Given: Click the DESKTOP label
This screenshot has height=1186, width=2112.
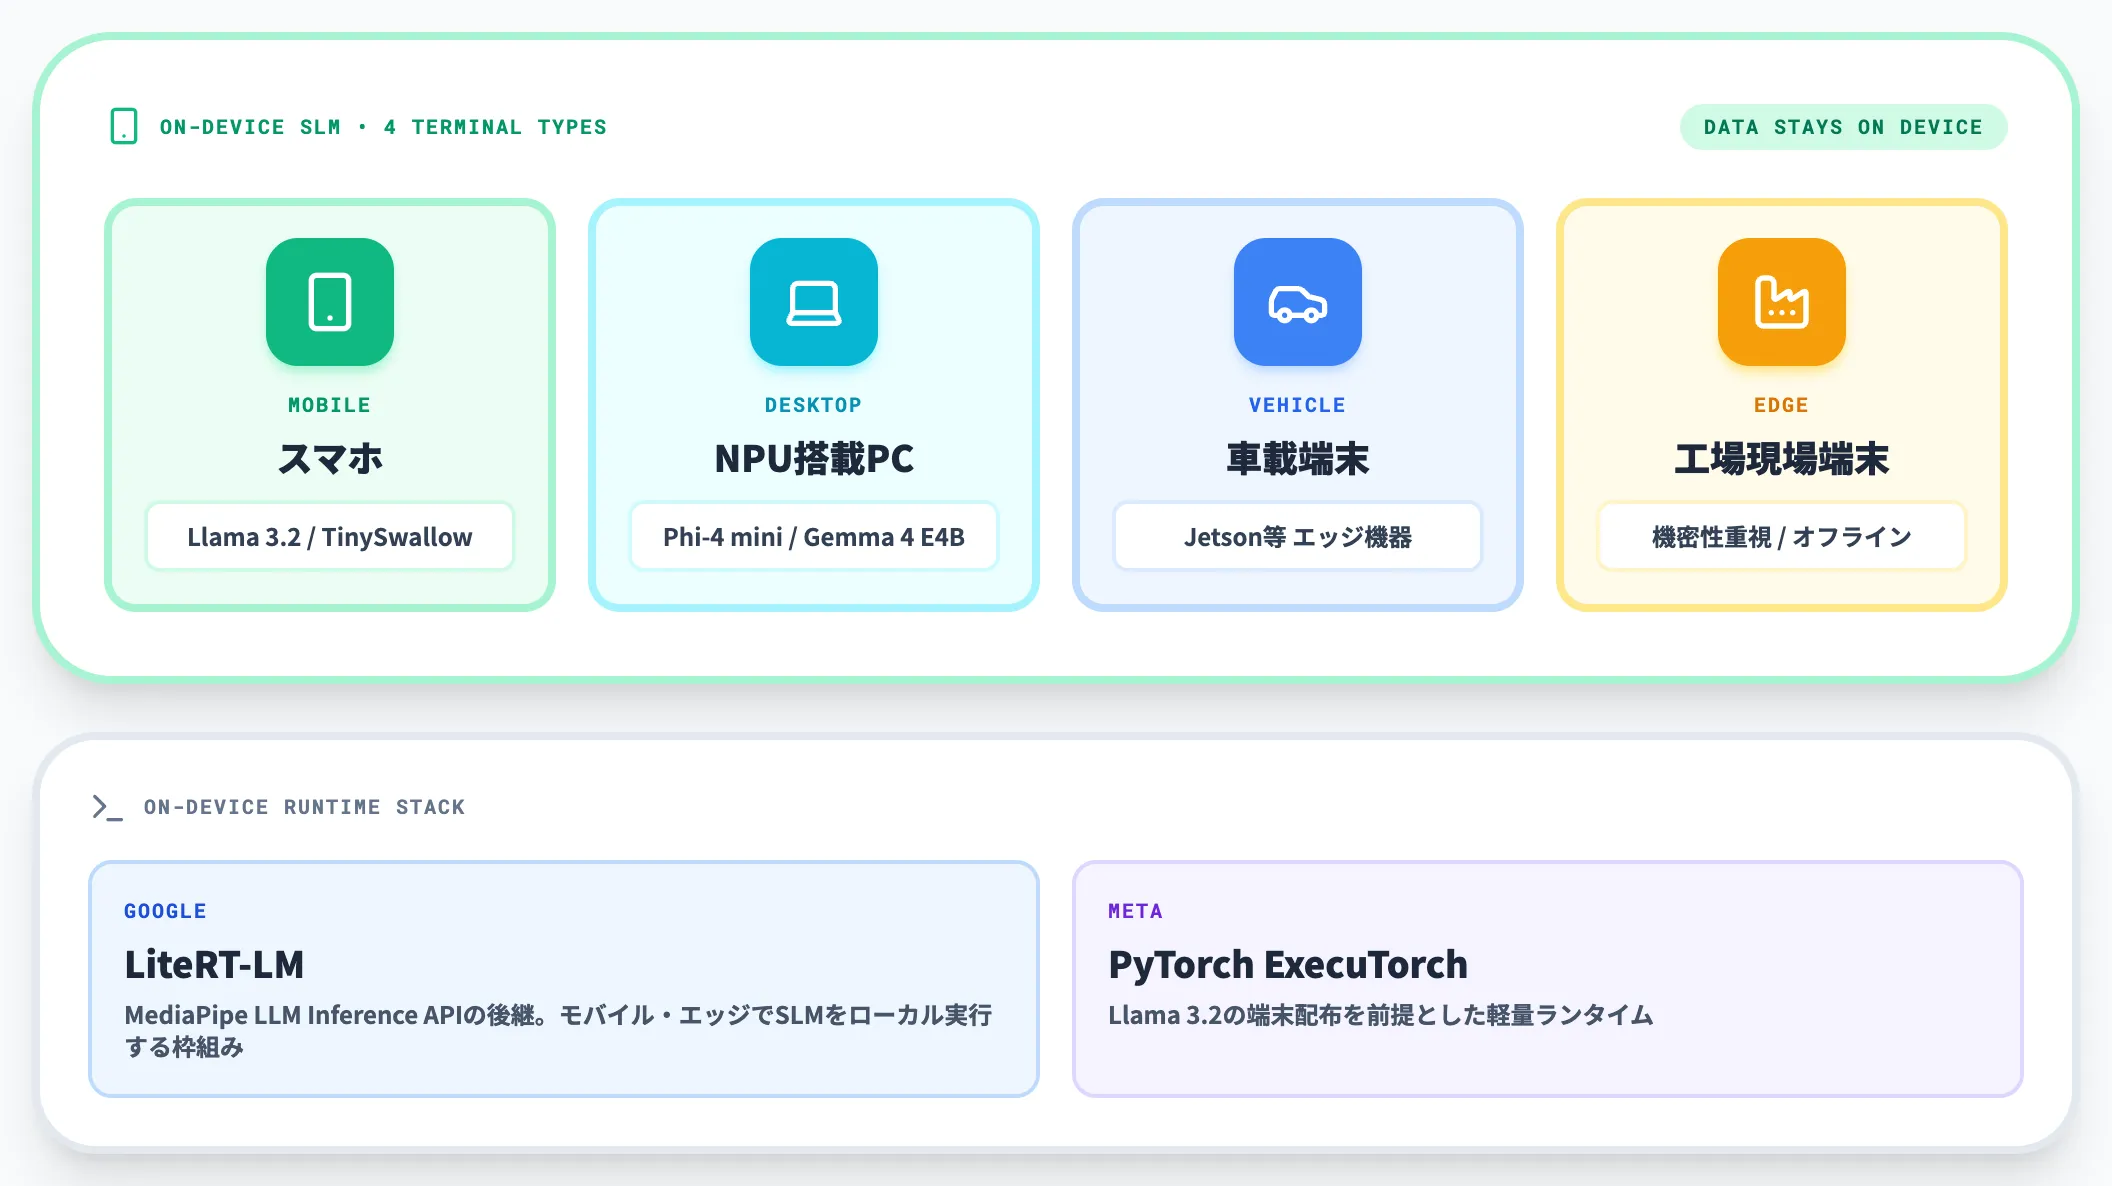Looking at the screenshot, I should [814, 405].
